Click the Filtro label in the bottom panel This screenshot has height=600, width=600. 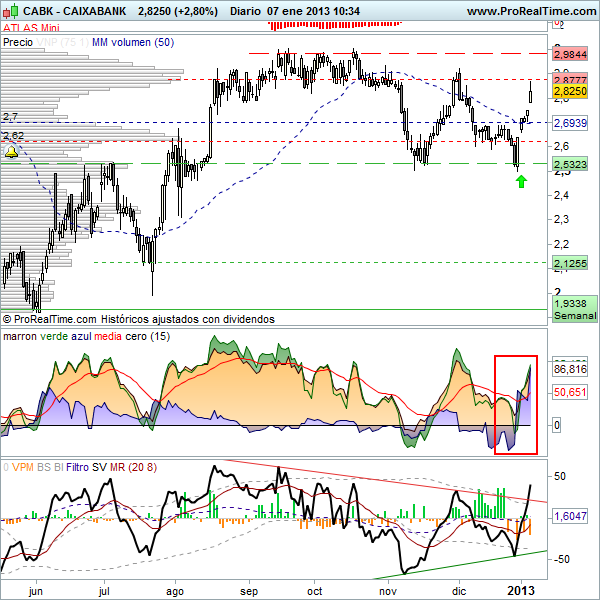[77, 467]
